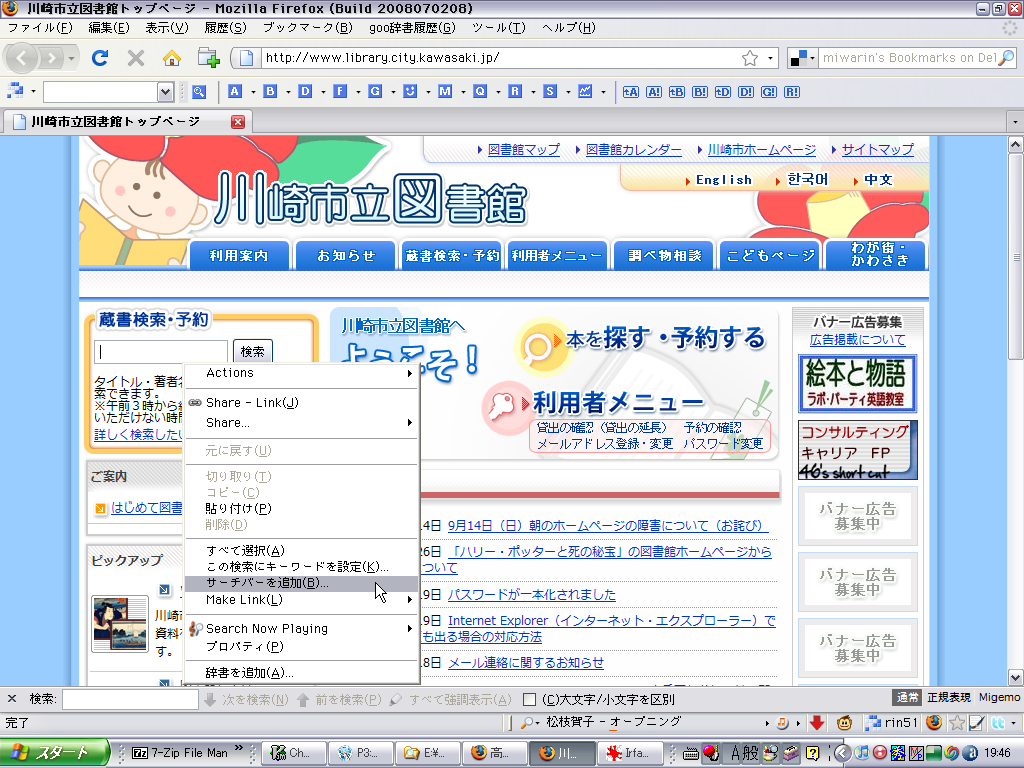
Task: Open the Windows スタート button
Action: (54, 753)
